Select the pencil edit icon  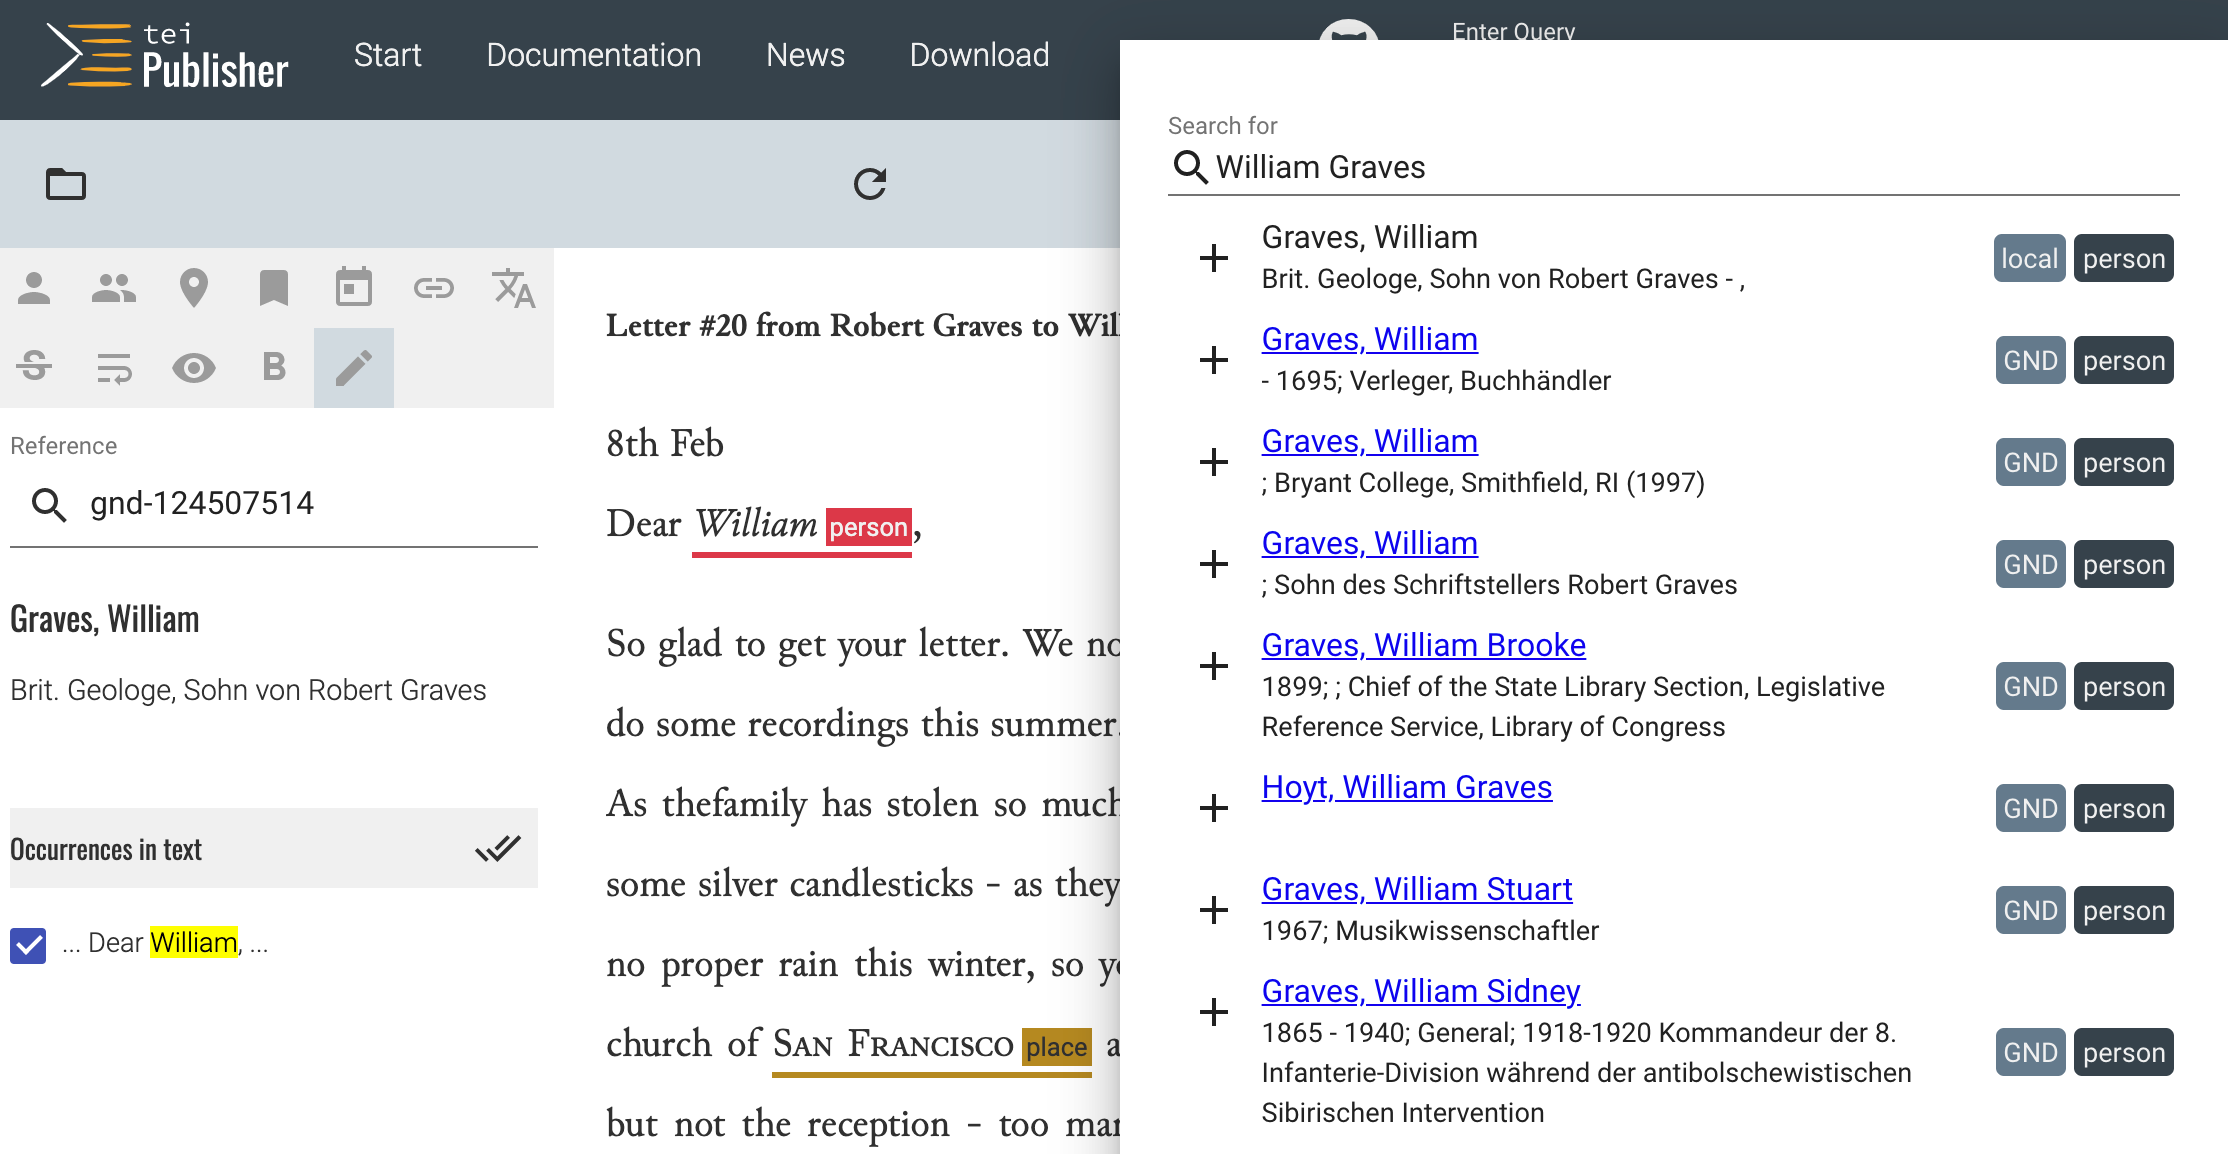pyautogui.click(x=354, y=367)
